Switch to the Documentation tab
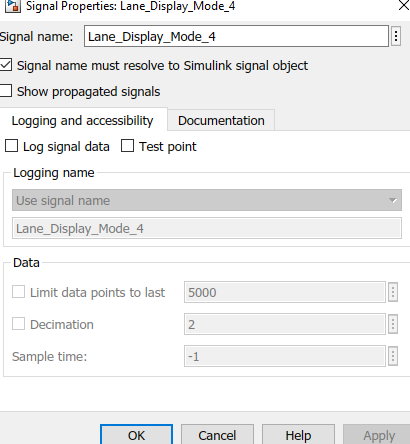The height and width of the screenshot is (444, 410). [221, 120]
